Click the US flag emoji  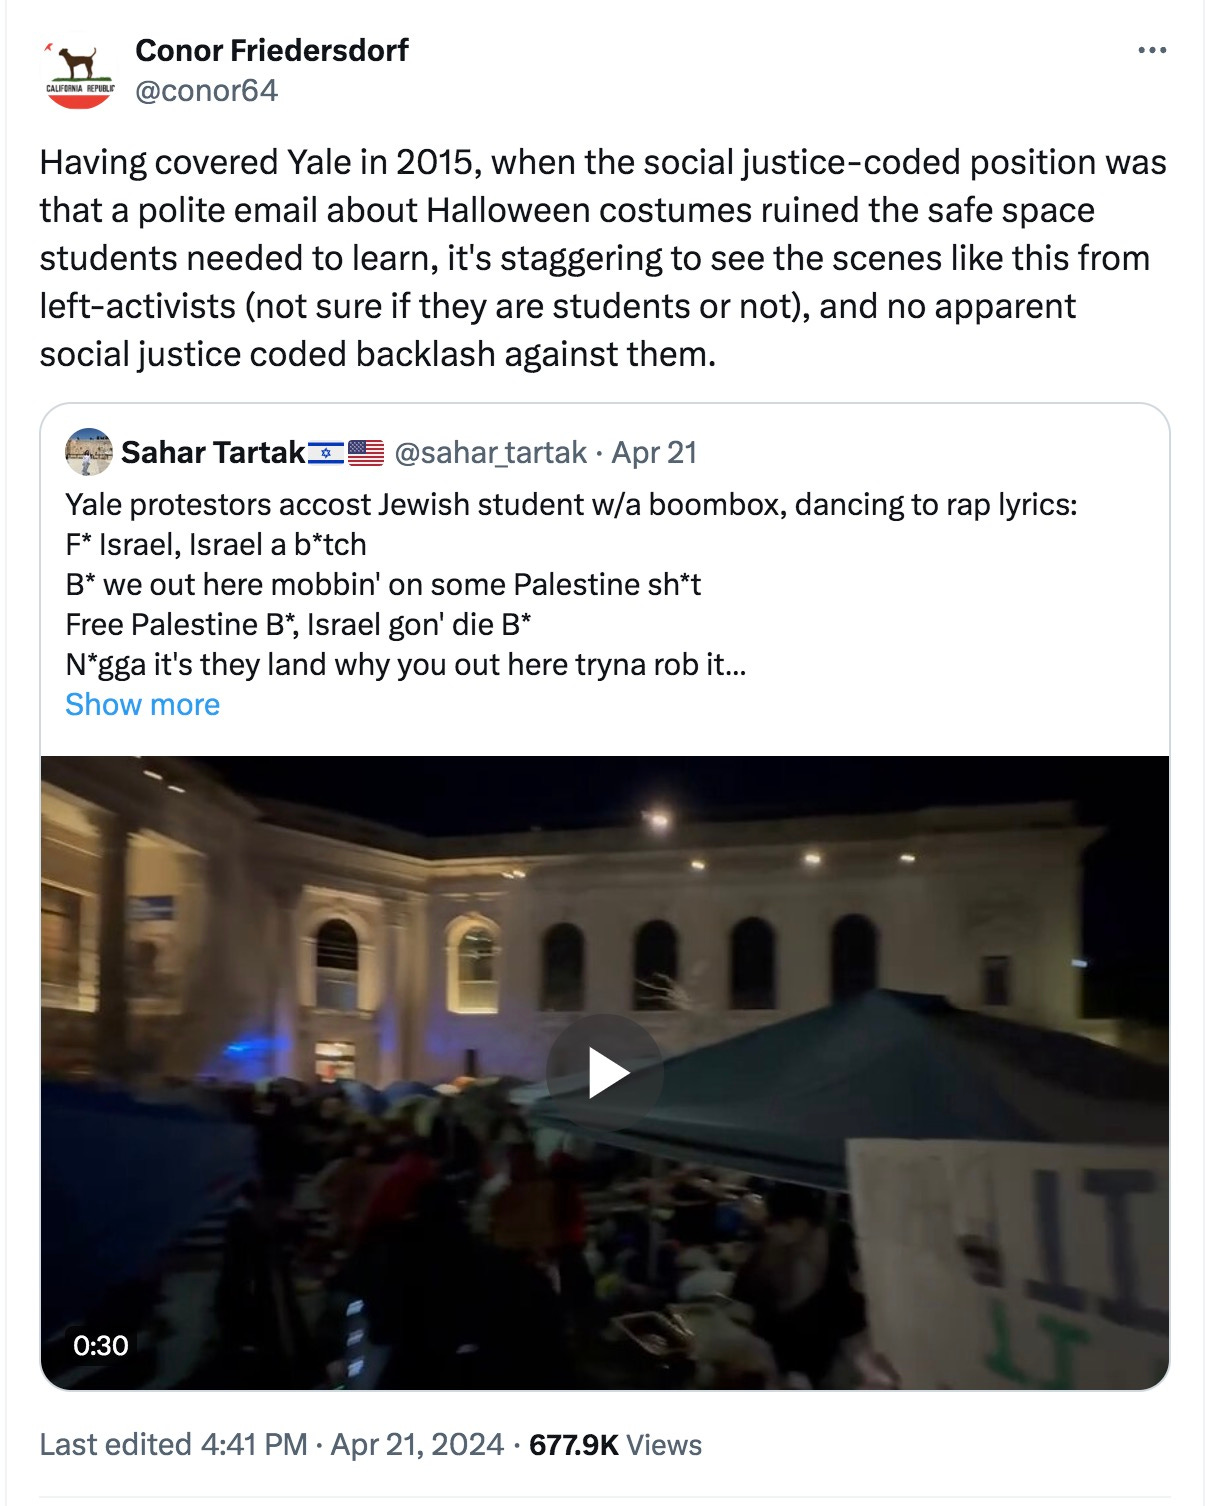366,453
